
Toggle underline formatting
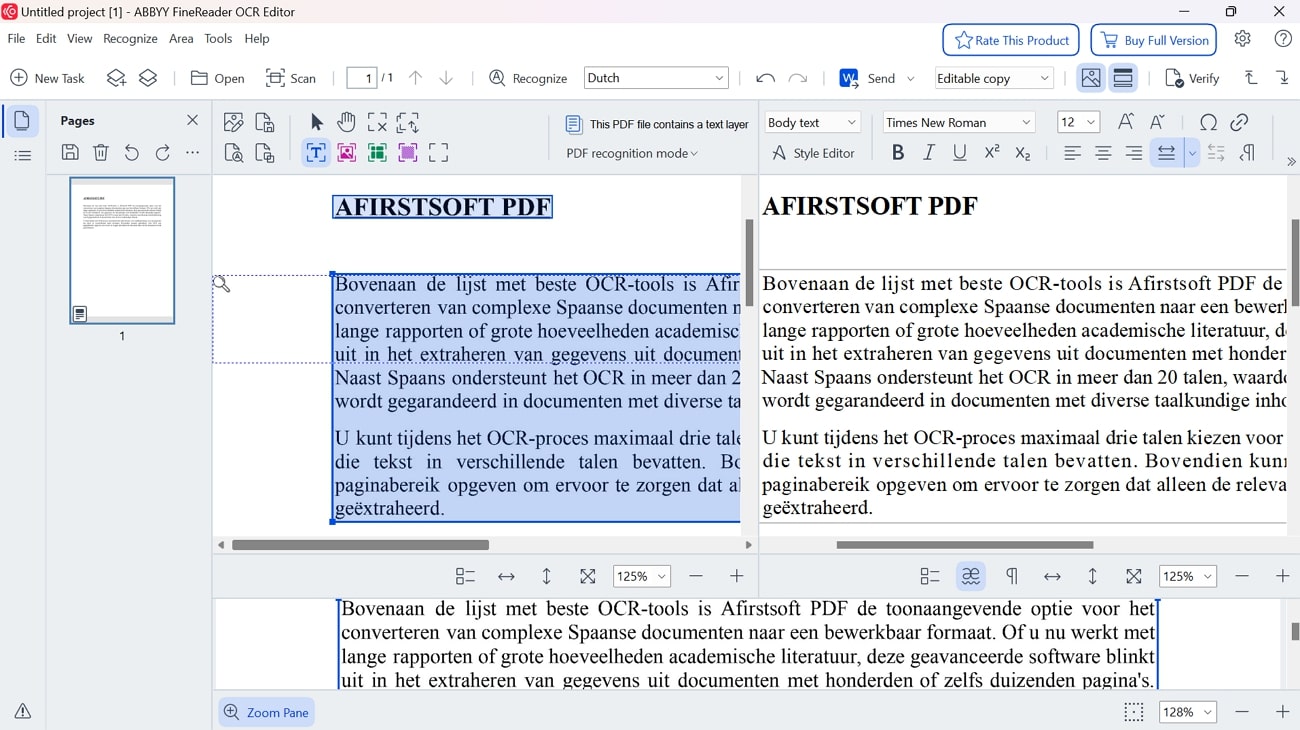point(960,153)
